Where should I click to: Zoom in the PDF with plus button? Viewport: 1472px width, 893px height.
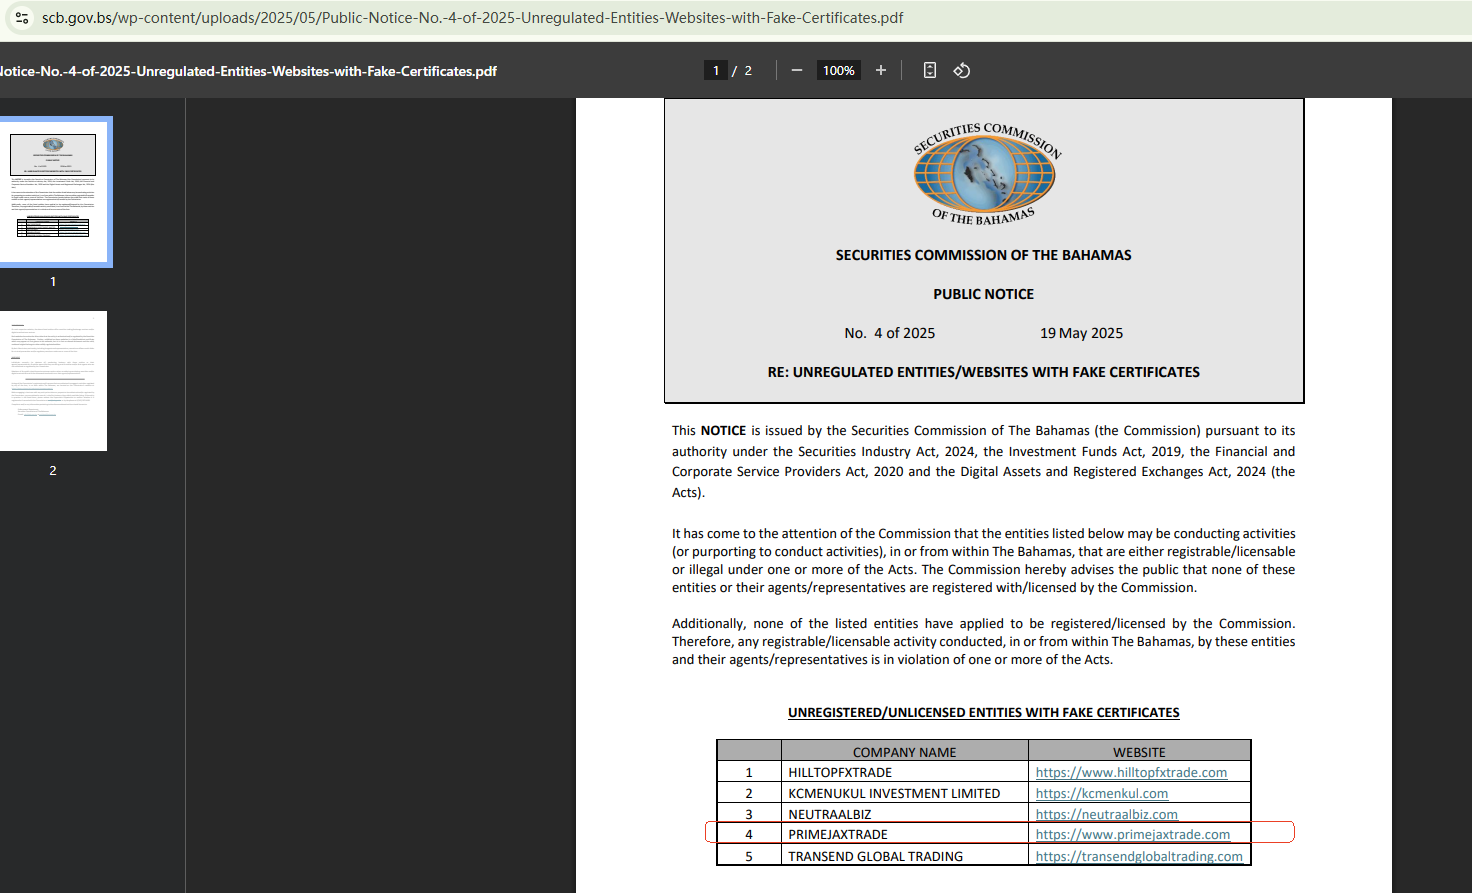click(881, 70)
